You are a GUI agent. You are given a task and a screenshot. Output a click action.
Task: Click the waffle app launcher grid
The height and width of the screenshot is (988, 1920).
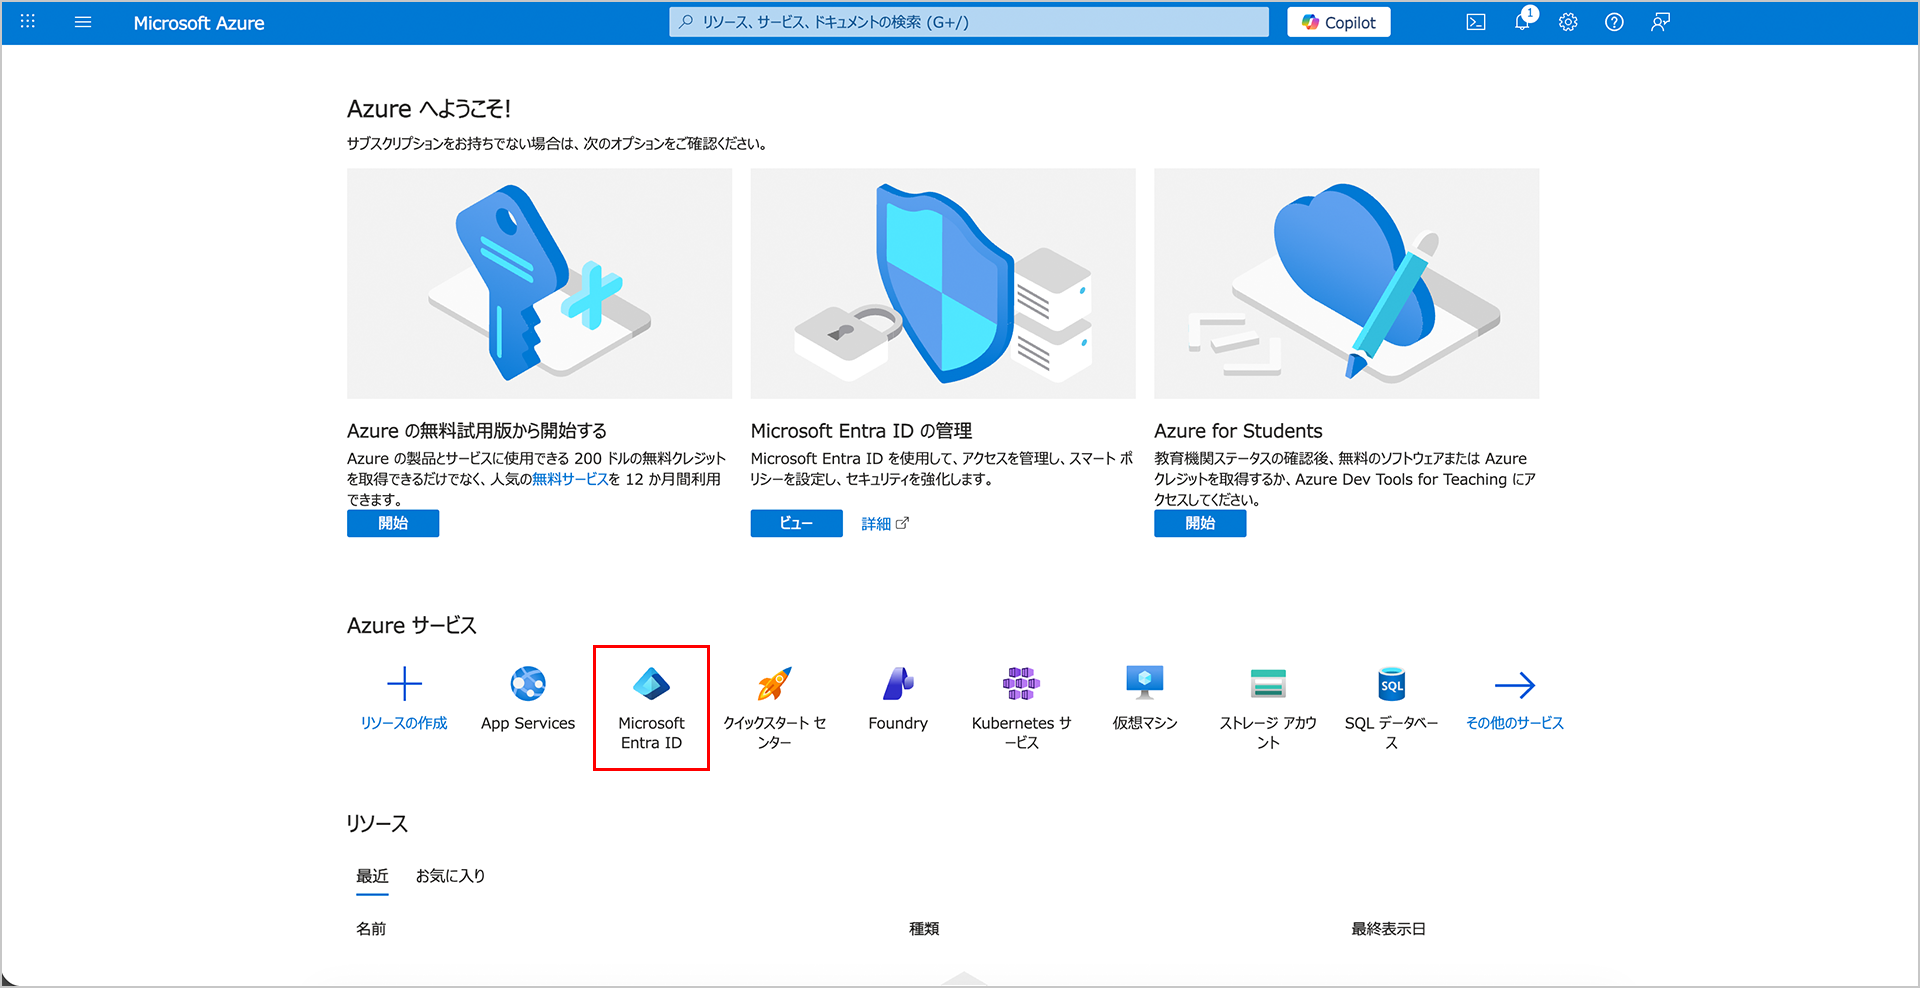(x=28, y=22)
